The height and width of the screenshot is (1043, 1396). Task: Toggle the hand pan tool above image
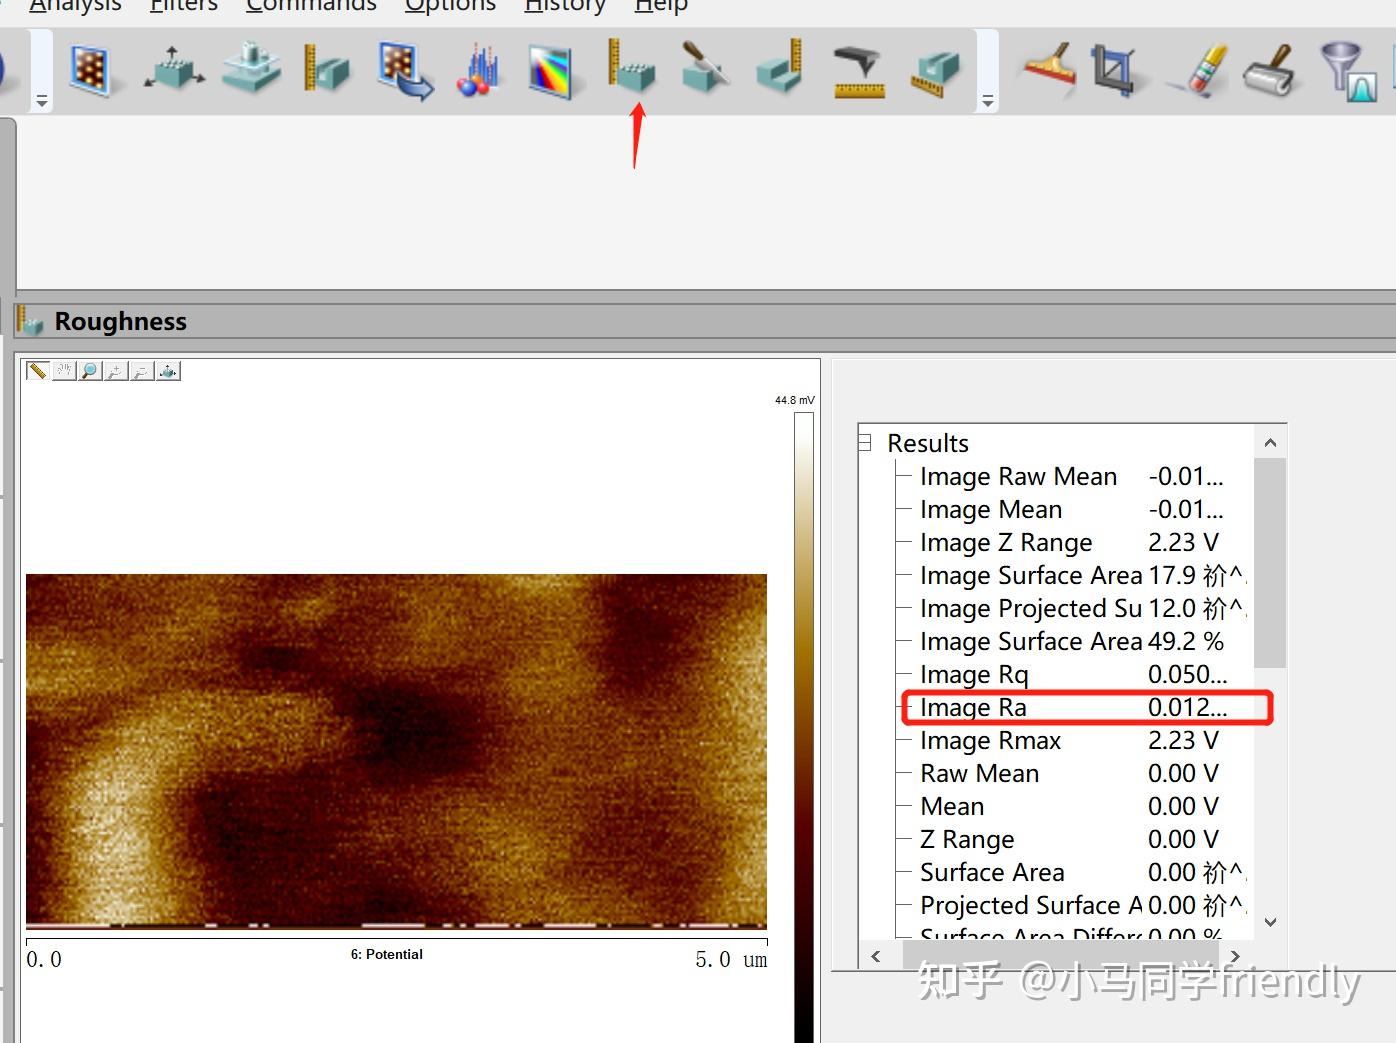pos(64,371)
